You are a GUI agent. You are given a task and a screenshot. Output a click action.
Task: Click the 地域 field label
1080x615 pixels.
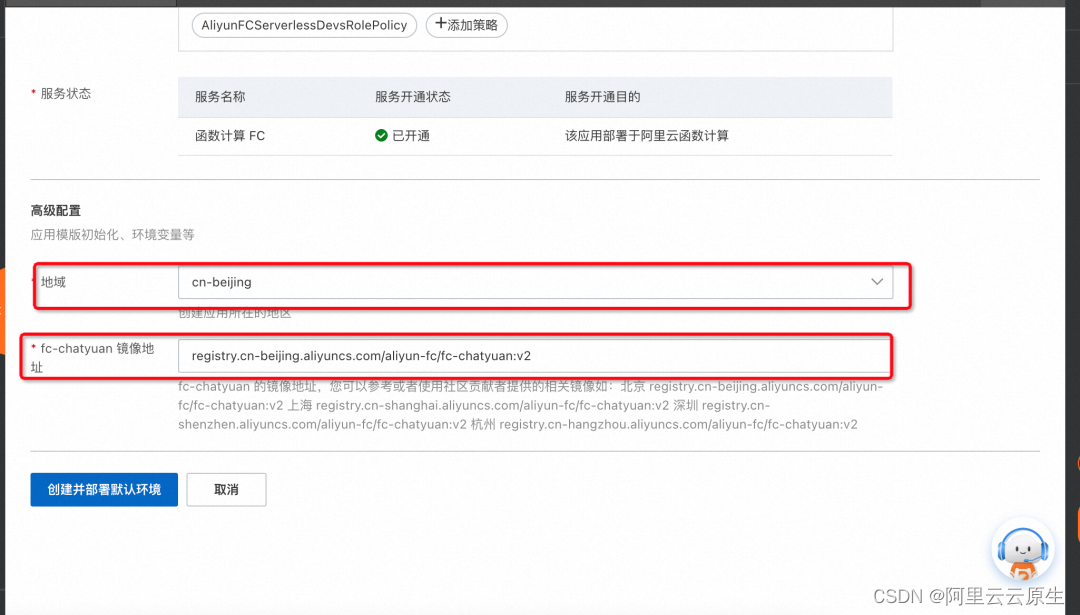click(53, 282)
